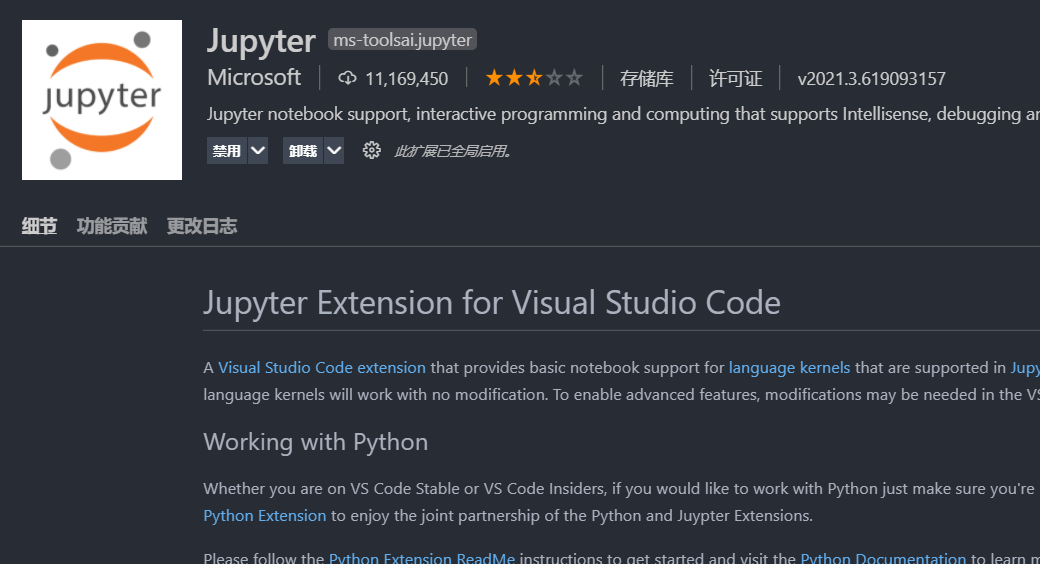This screenshot has height=564, width=1040.
Task: Open the Visual Studio Code extension link
Action: (322, 368)
